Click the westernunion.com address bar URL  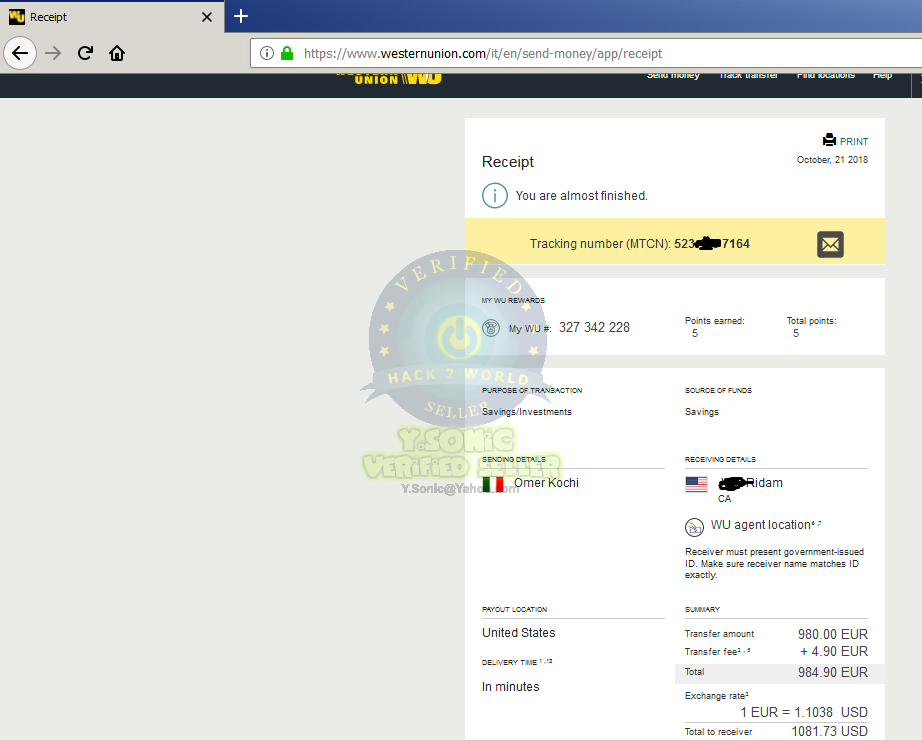pos(483,54)
